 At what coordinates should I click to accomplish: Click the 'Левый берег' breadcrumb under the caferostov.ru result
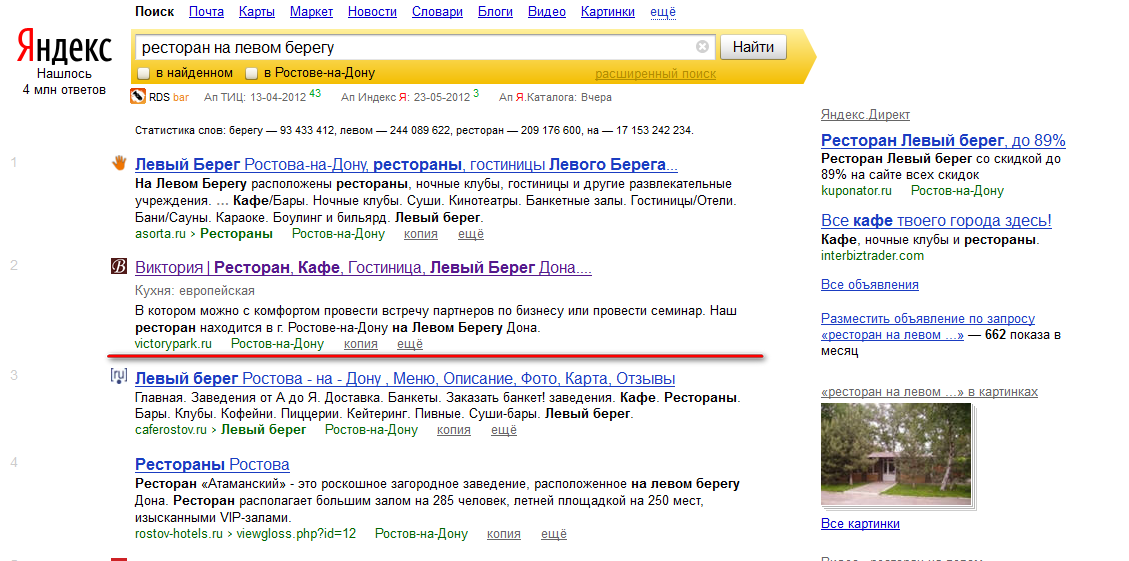tap(264, 430)
